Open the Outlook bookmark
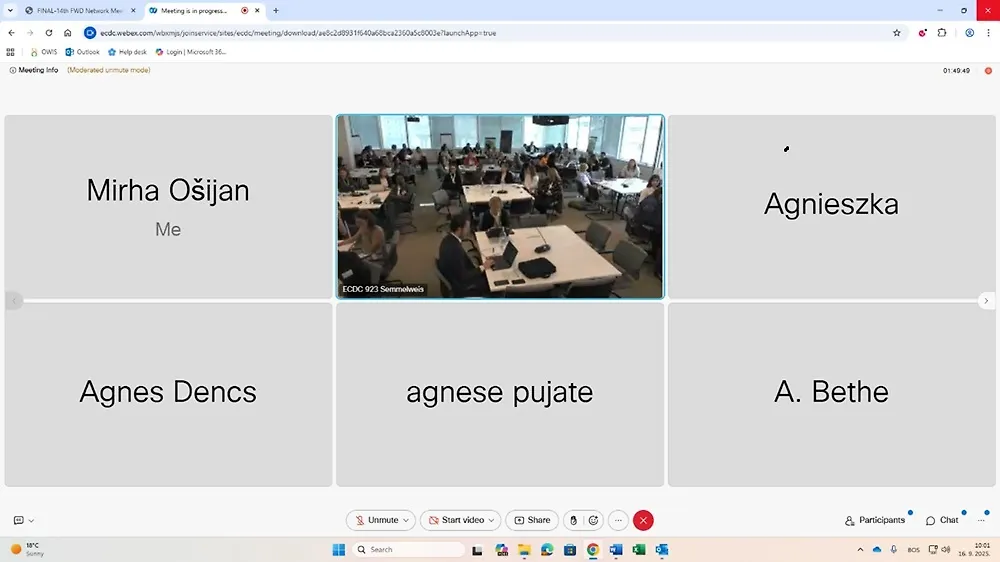Viewport: 1000px width, 562px height. point(82,52)
